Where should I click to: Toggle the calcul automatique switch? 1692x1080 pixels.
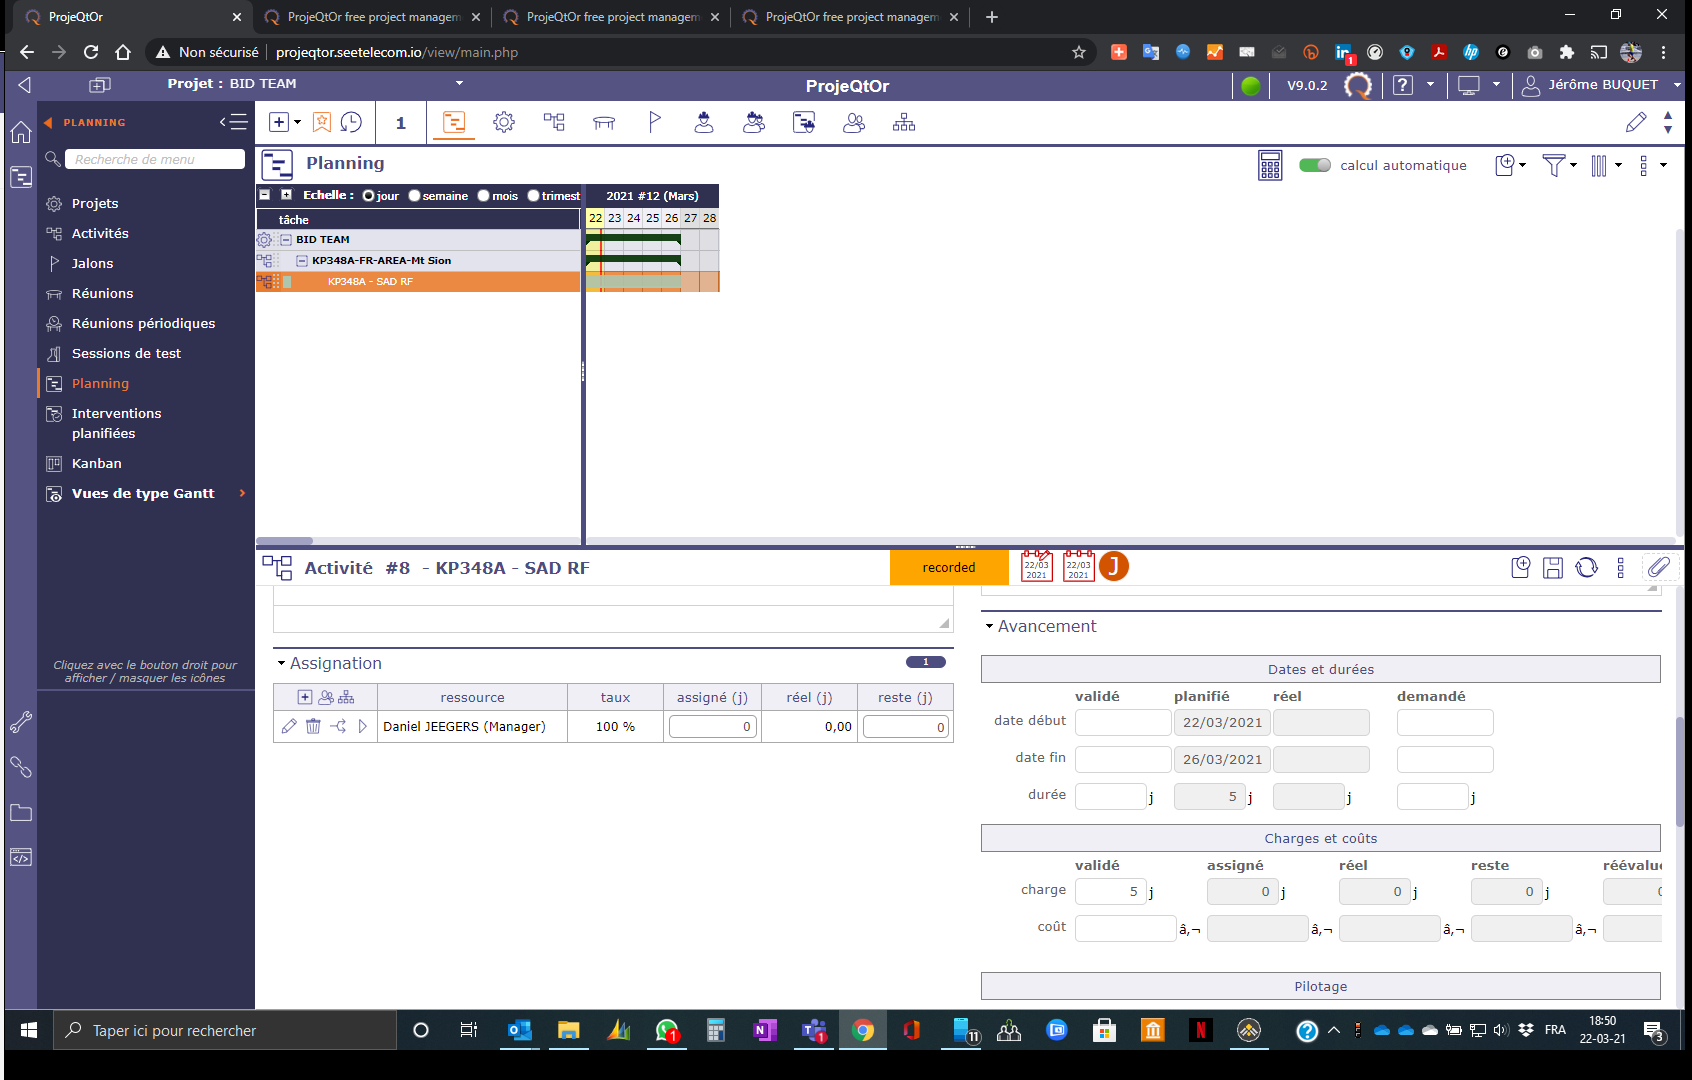1314,166
